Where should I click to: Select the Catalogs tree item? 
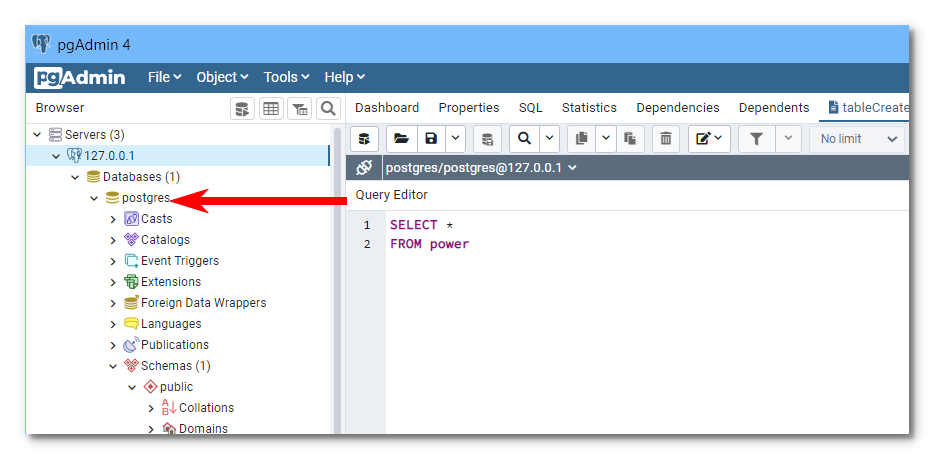click(166, 240)
